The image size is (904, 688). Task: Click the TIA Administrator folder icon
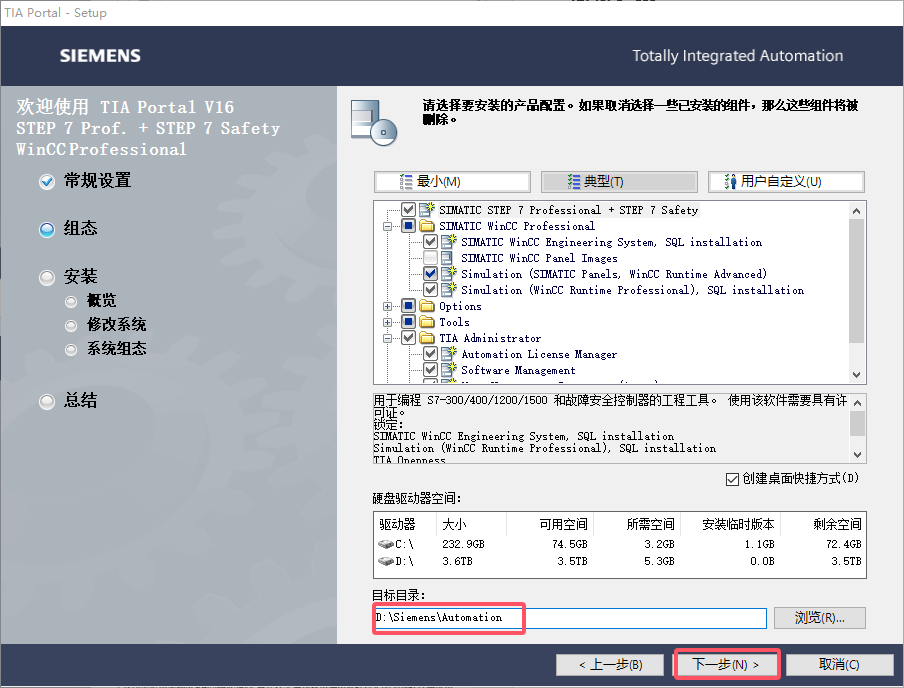(427, 338)
